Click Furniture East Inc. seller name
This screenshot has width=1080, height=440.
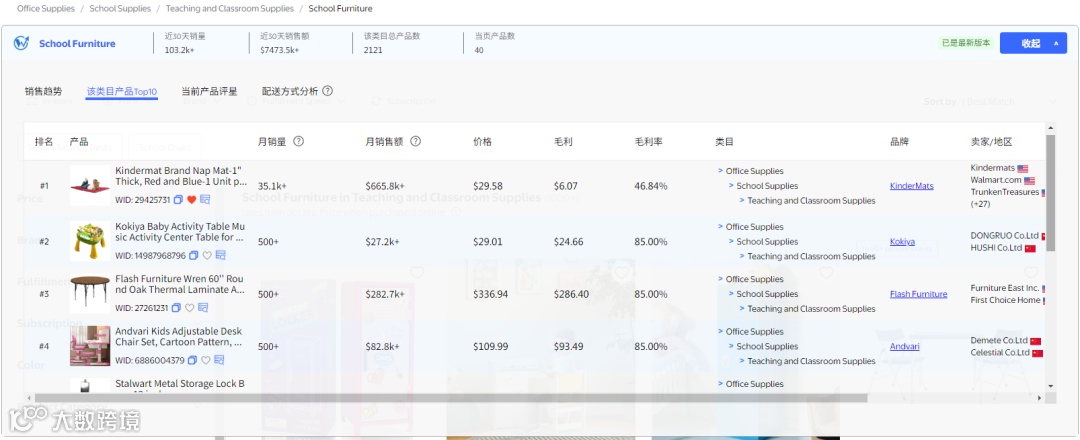(x=1004, y=288)
